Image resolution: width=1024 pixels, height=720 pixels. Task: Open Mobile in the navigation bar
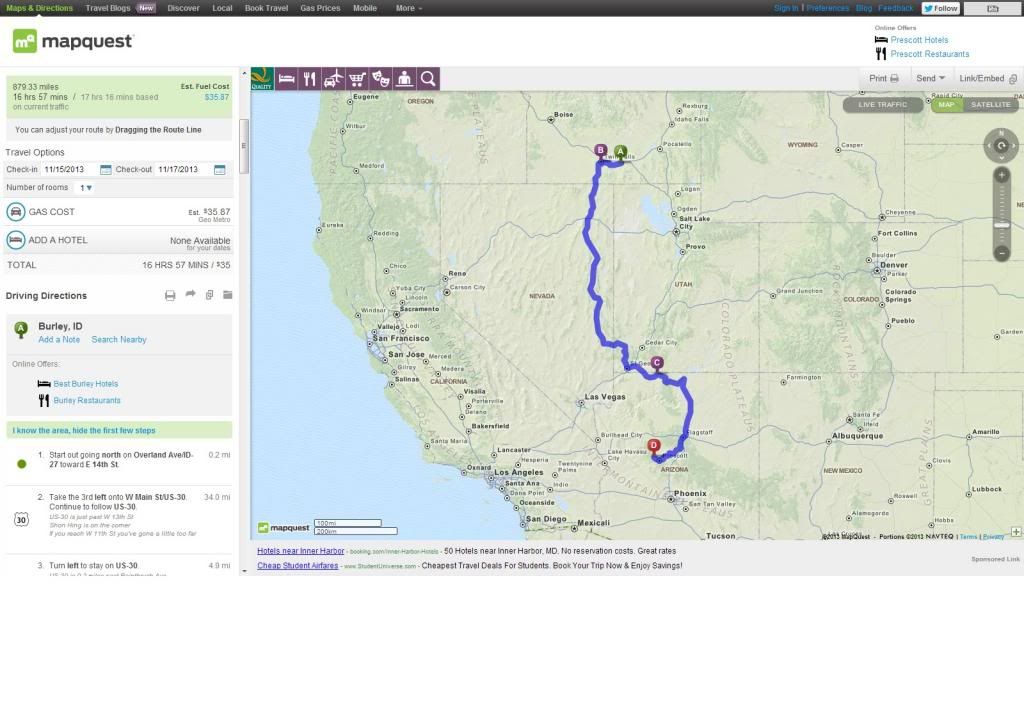coord(365,8)
